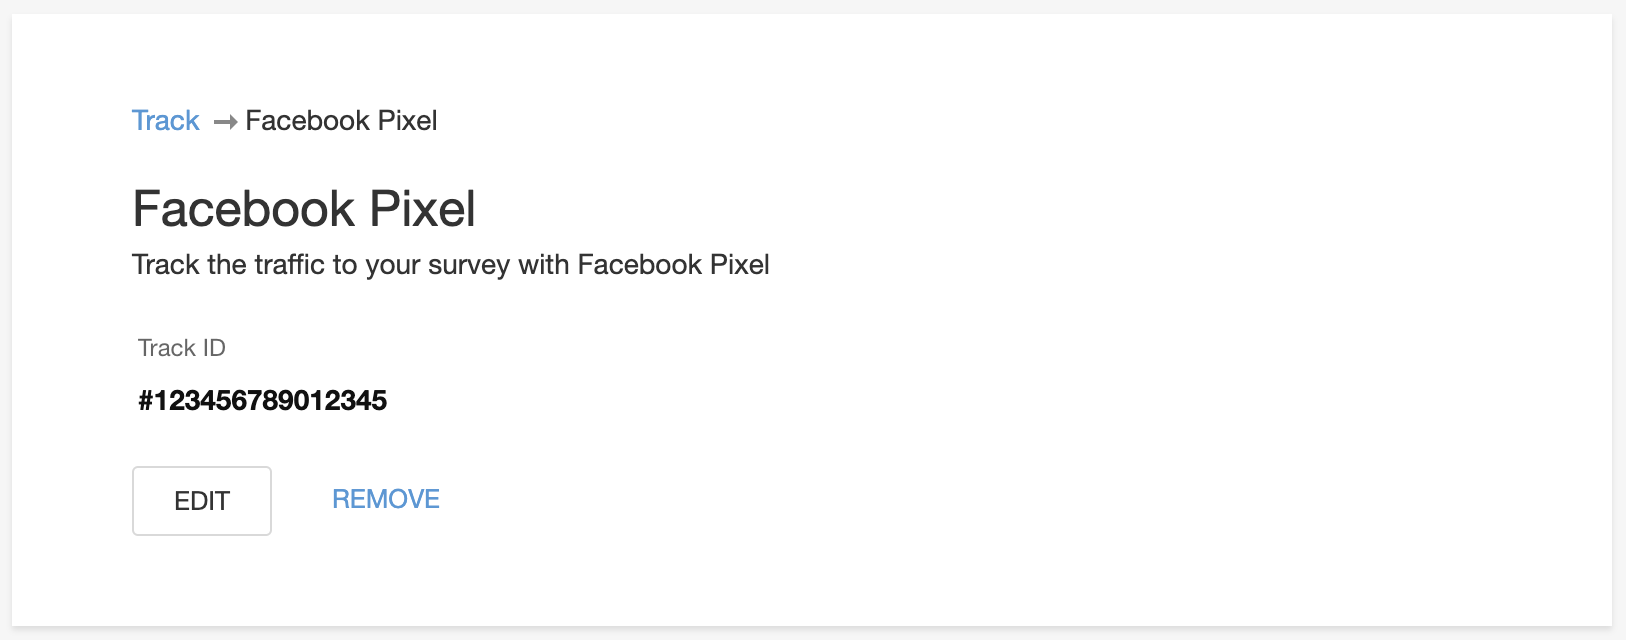Go back to the Track page
This screenshot has height=640, width=1626.
(x=166, y=121)
